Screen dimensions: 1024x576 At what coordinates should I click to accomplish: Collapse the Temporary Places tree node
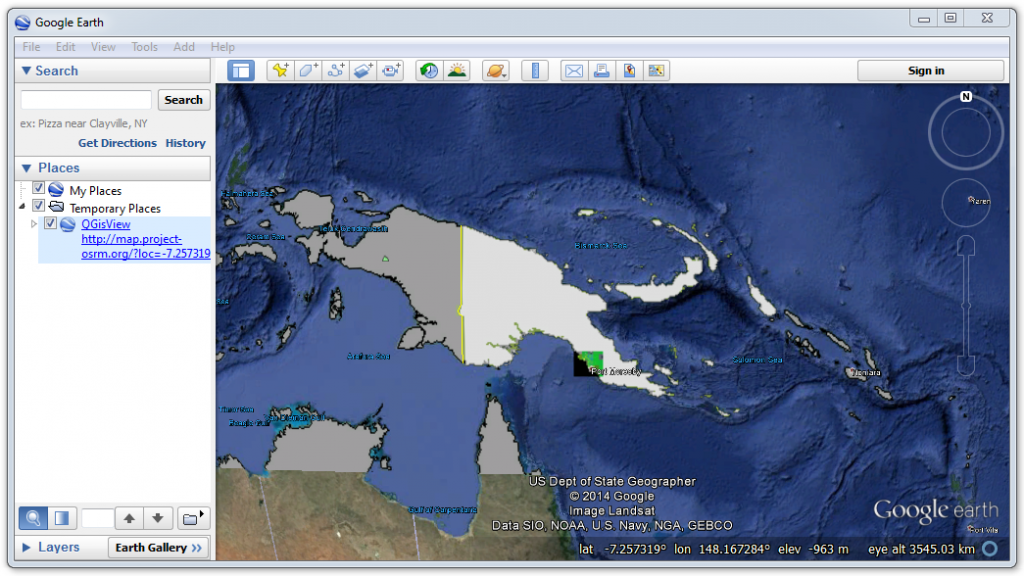tap(22, 206)
